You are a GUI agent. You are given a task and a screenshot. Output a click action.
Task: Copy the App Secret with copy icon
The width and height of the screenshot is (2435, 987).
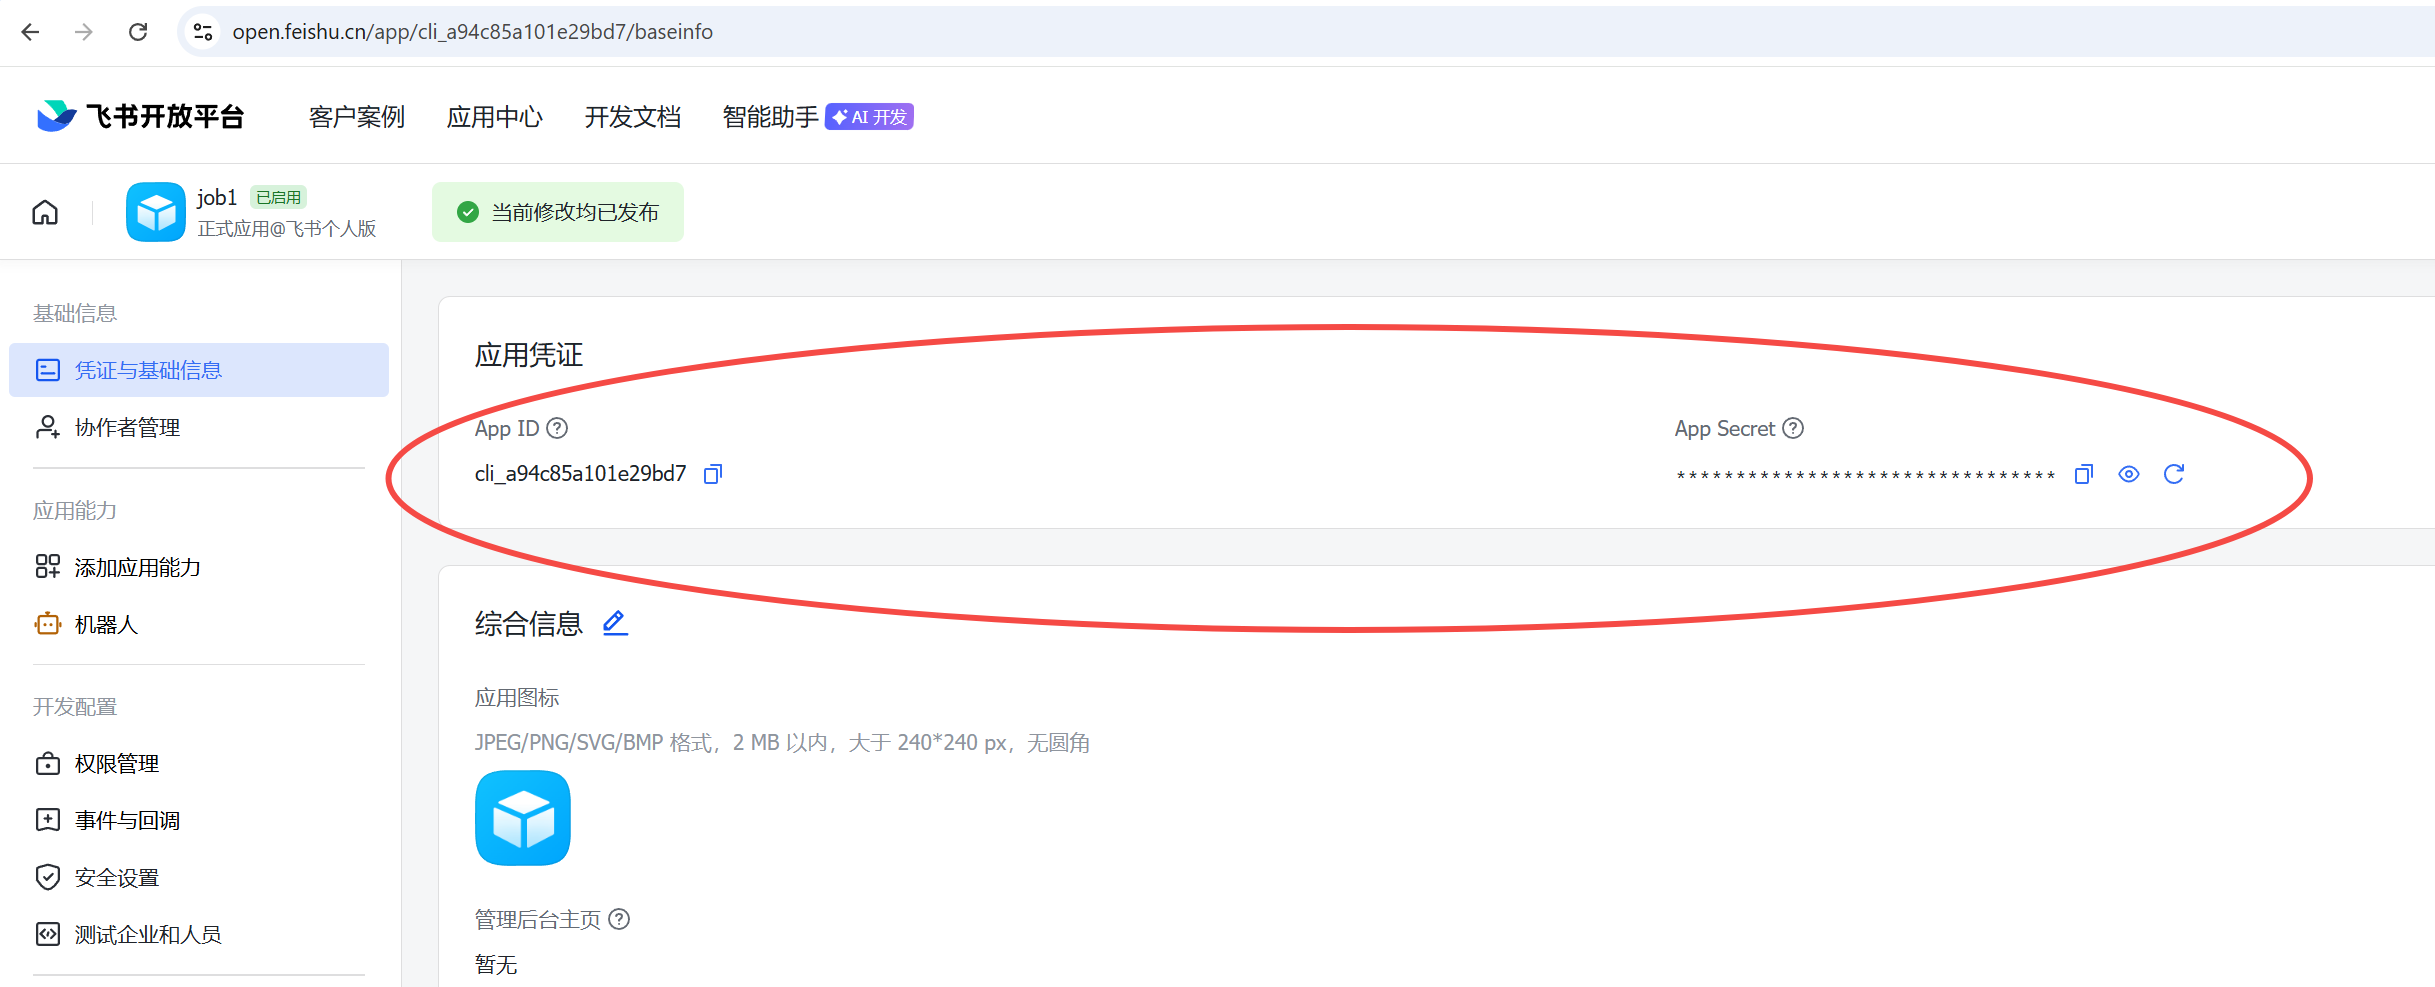tap(2084, 474)
